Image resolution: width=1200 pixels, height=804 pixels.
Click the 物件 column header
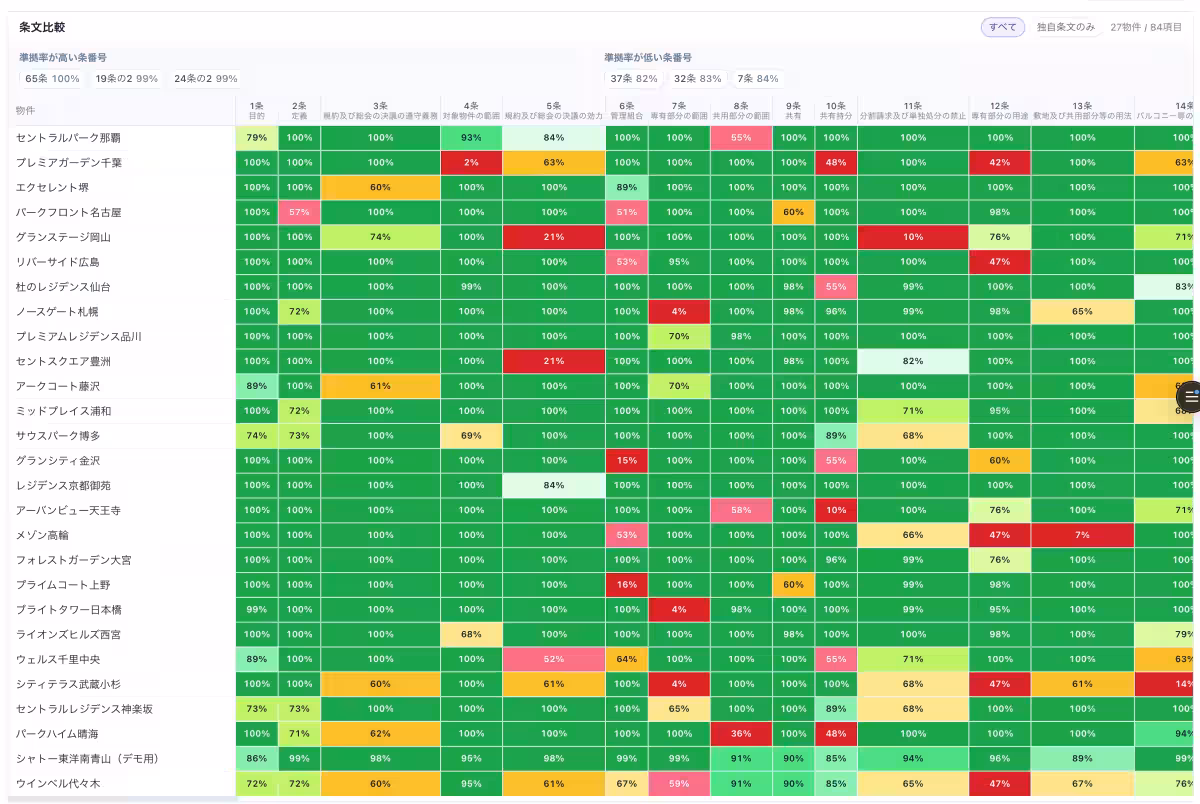[25, 110]
